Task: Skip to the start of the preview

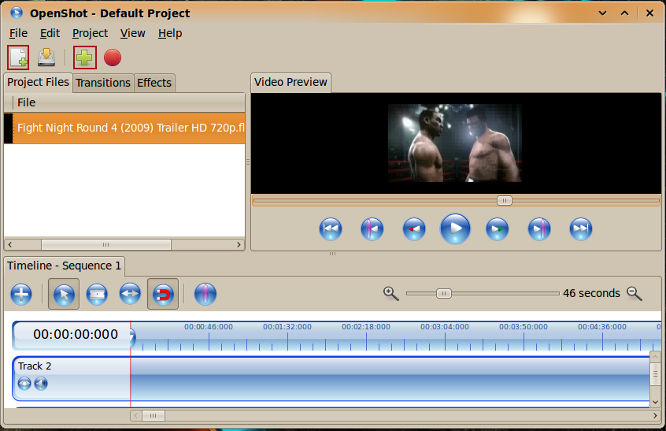Action: (x=330, y=229)
